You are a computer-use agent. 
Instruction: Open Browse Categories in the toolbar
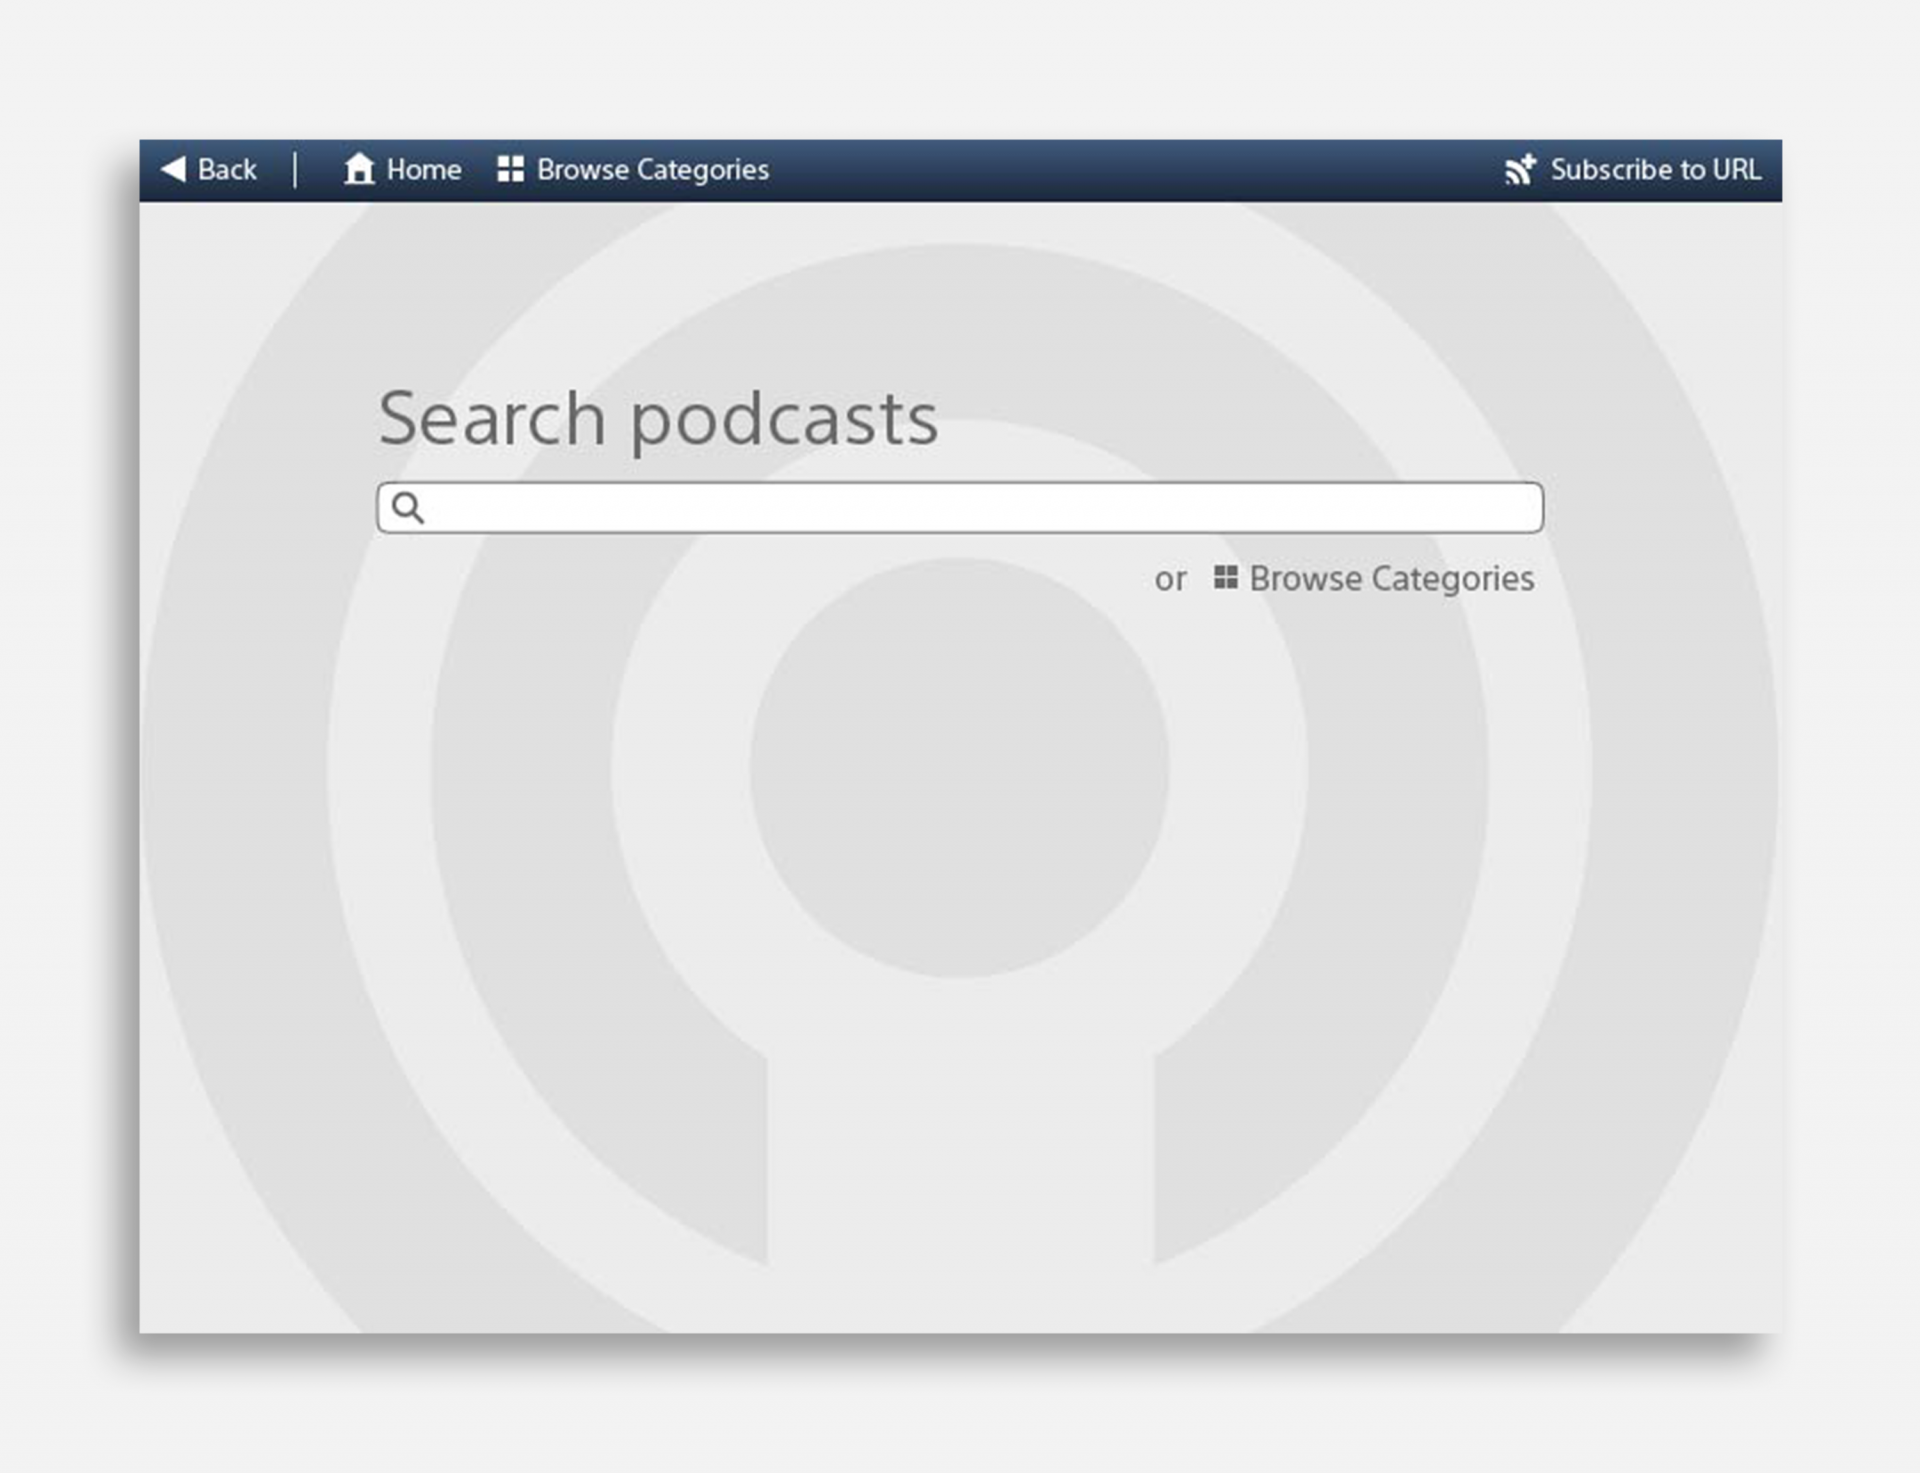pos(652,170)
